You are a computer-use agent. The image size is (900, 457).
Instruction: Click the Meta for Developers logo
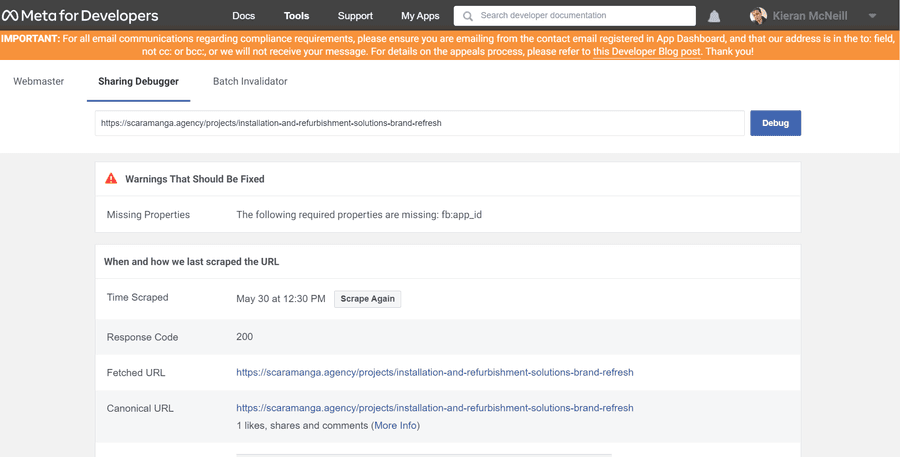(x=80, y=16)
